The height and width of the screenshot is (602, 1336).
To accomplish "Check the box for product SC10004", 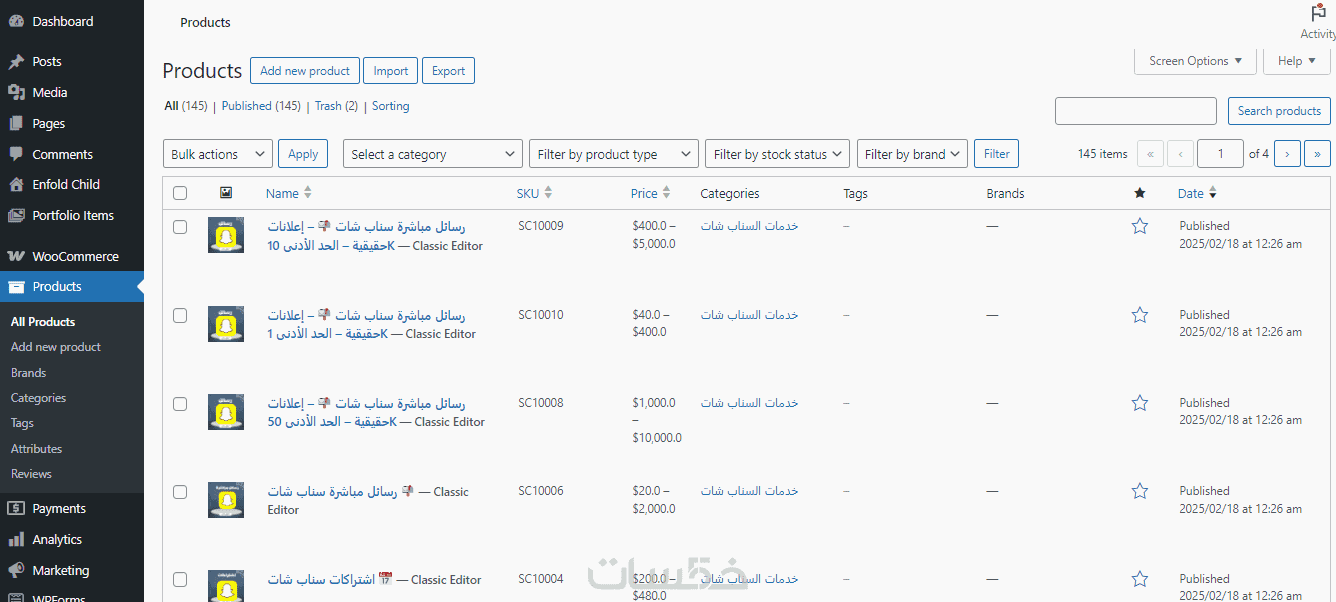I will [x=180, y=579].
